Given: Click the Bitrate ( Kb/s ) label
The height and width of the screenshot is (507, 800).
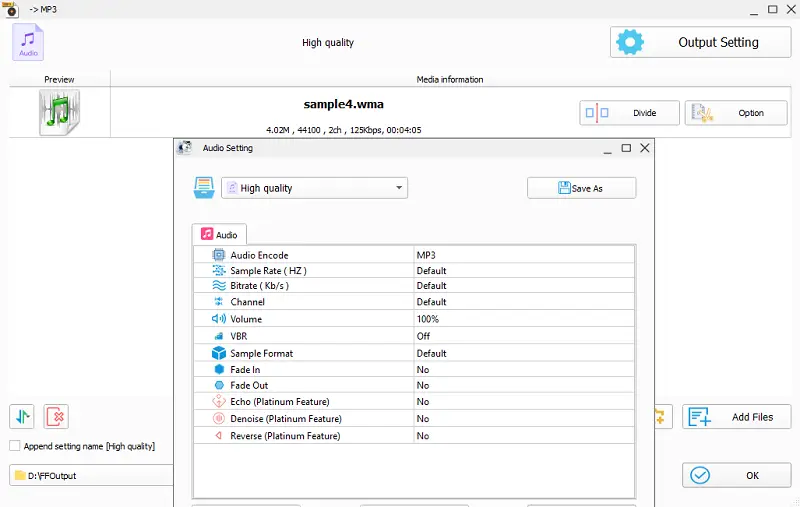Looking at the screenshot, I should click(259, 285).
